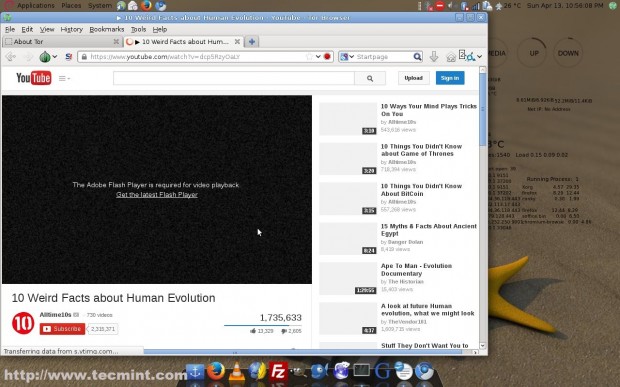Open the terminal monitor icon in dock
Image resolution: width=620 pixels, height=387 pixels.
tap(361, 371)
